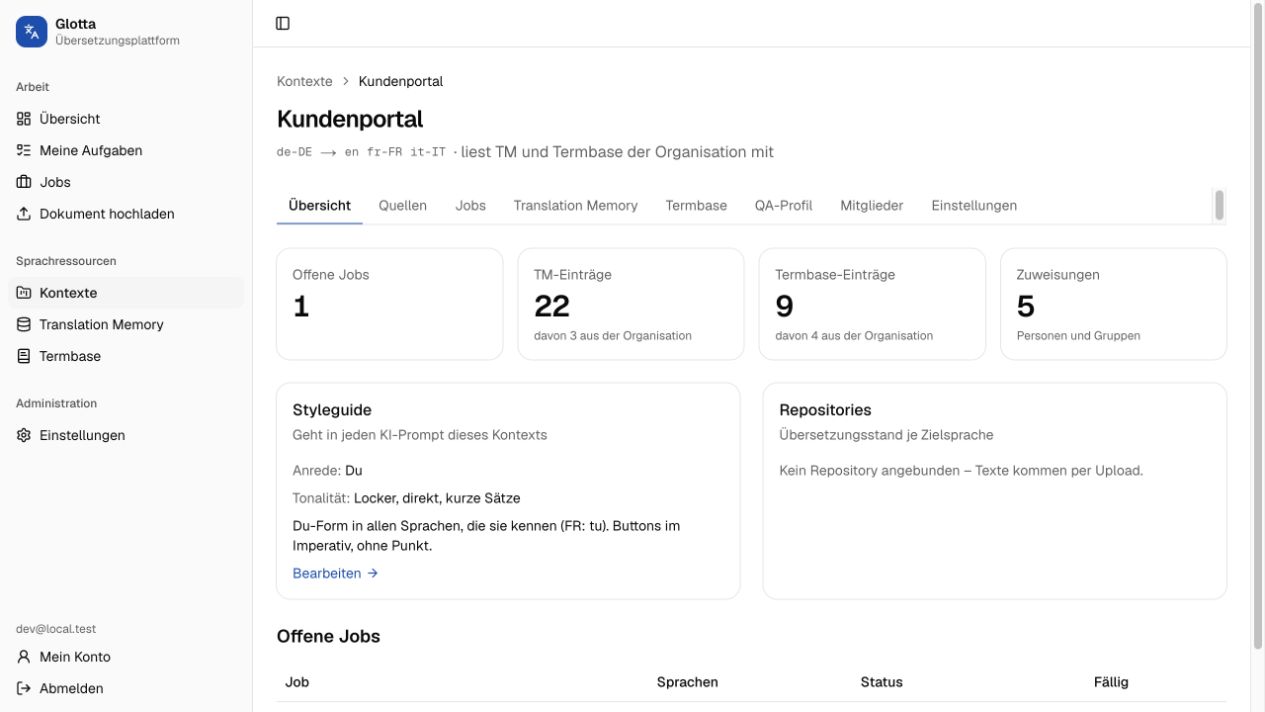Image resolution: width=1265 pixels, height=712 pixels.
Task: Click the Termbase-Einträge stat card
Action: point(872,304)
